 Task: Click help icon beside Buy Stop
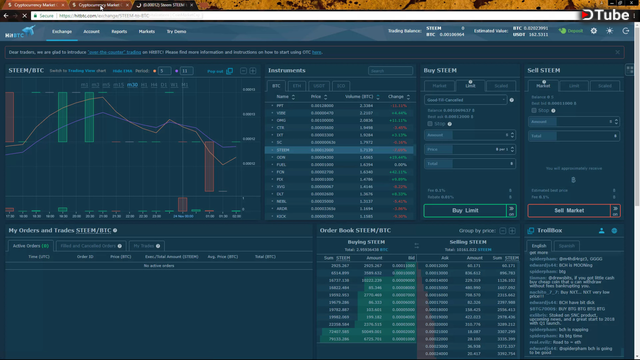449,124
